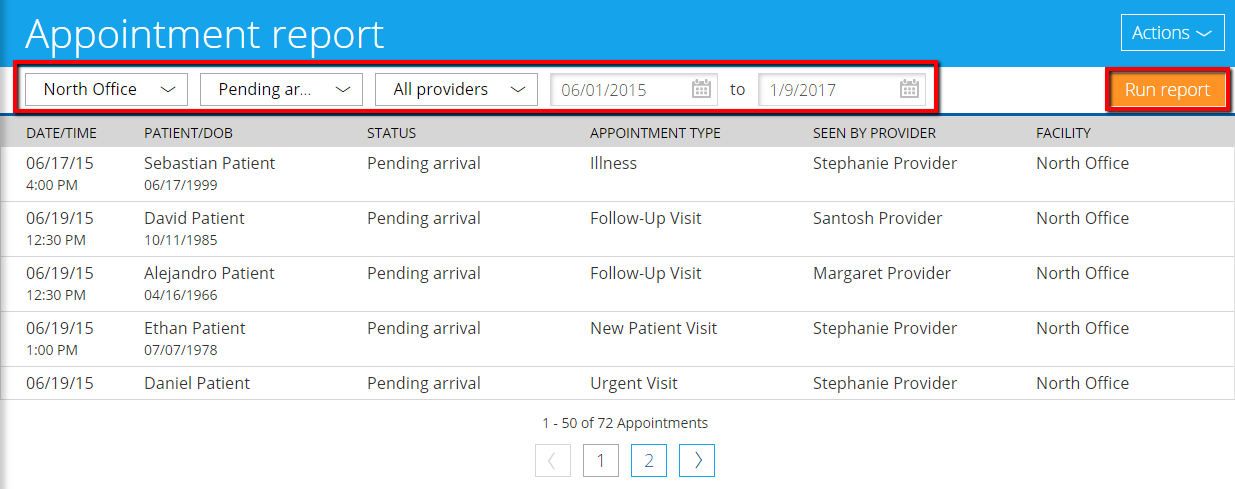1235x489 pixels.
Task: Expand the All providers dropdown
Action: 456,89
